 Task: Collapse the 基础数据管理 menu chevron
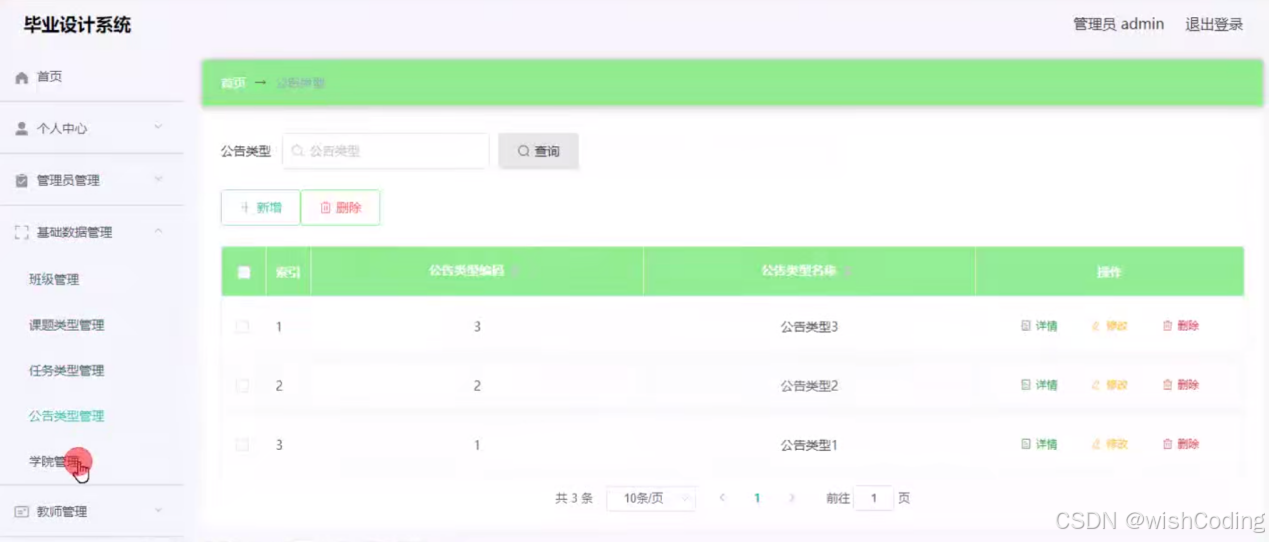[158, 232]
